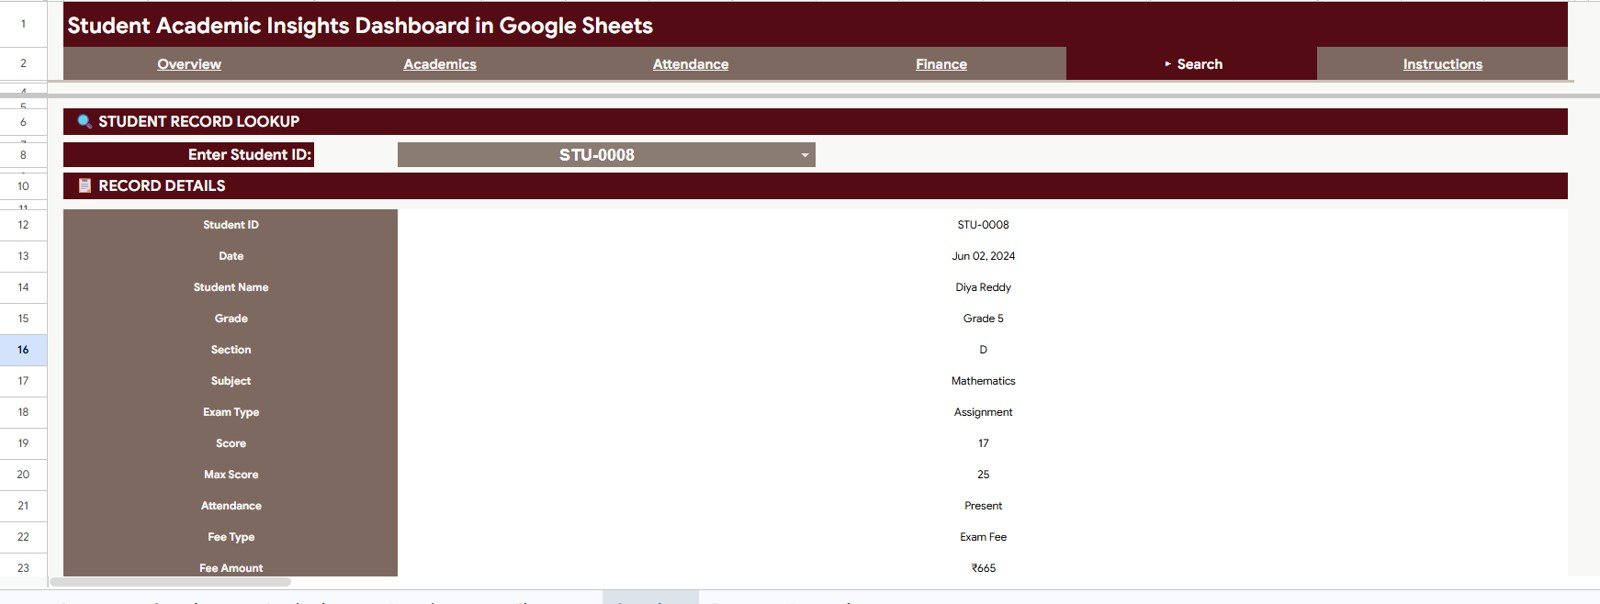Select the Diya Reddy name value
The width and height of the screenshot is (1600, 604).
pos(983,287)
